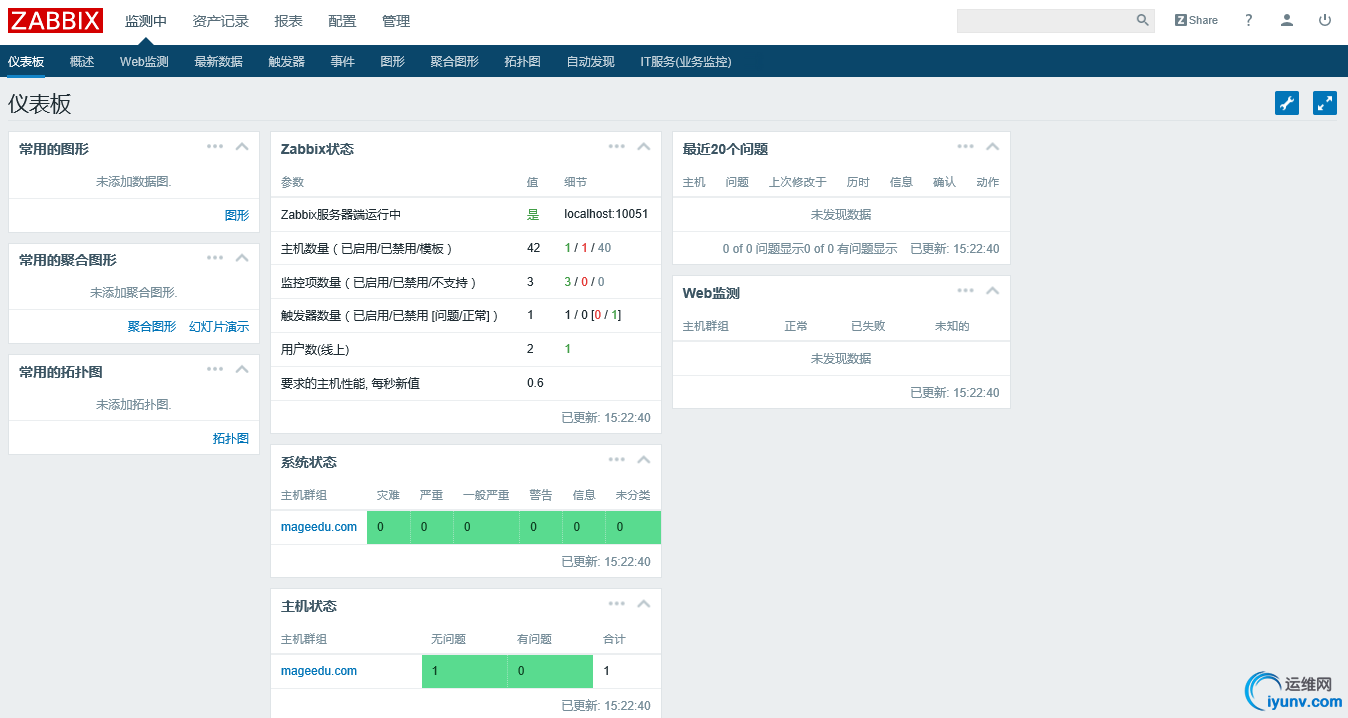This screenshot has height=718, width=1348.
Task: Switch to the 最新数据 tab
Action: [218, 62]
